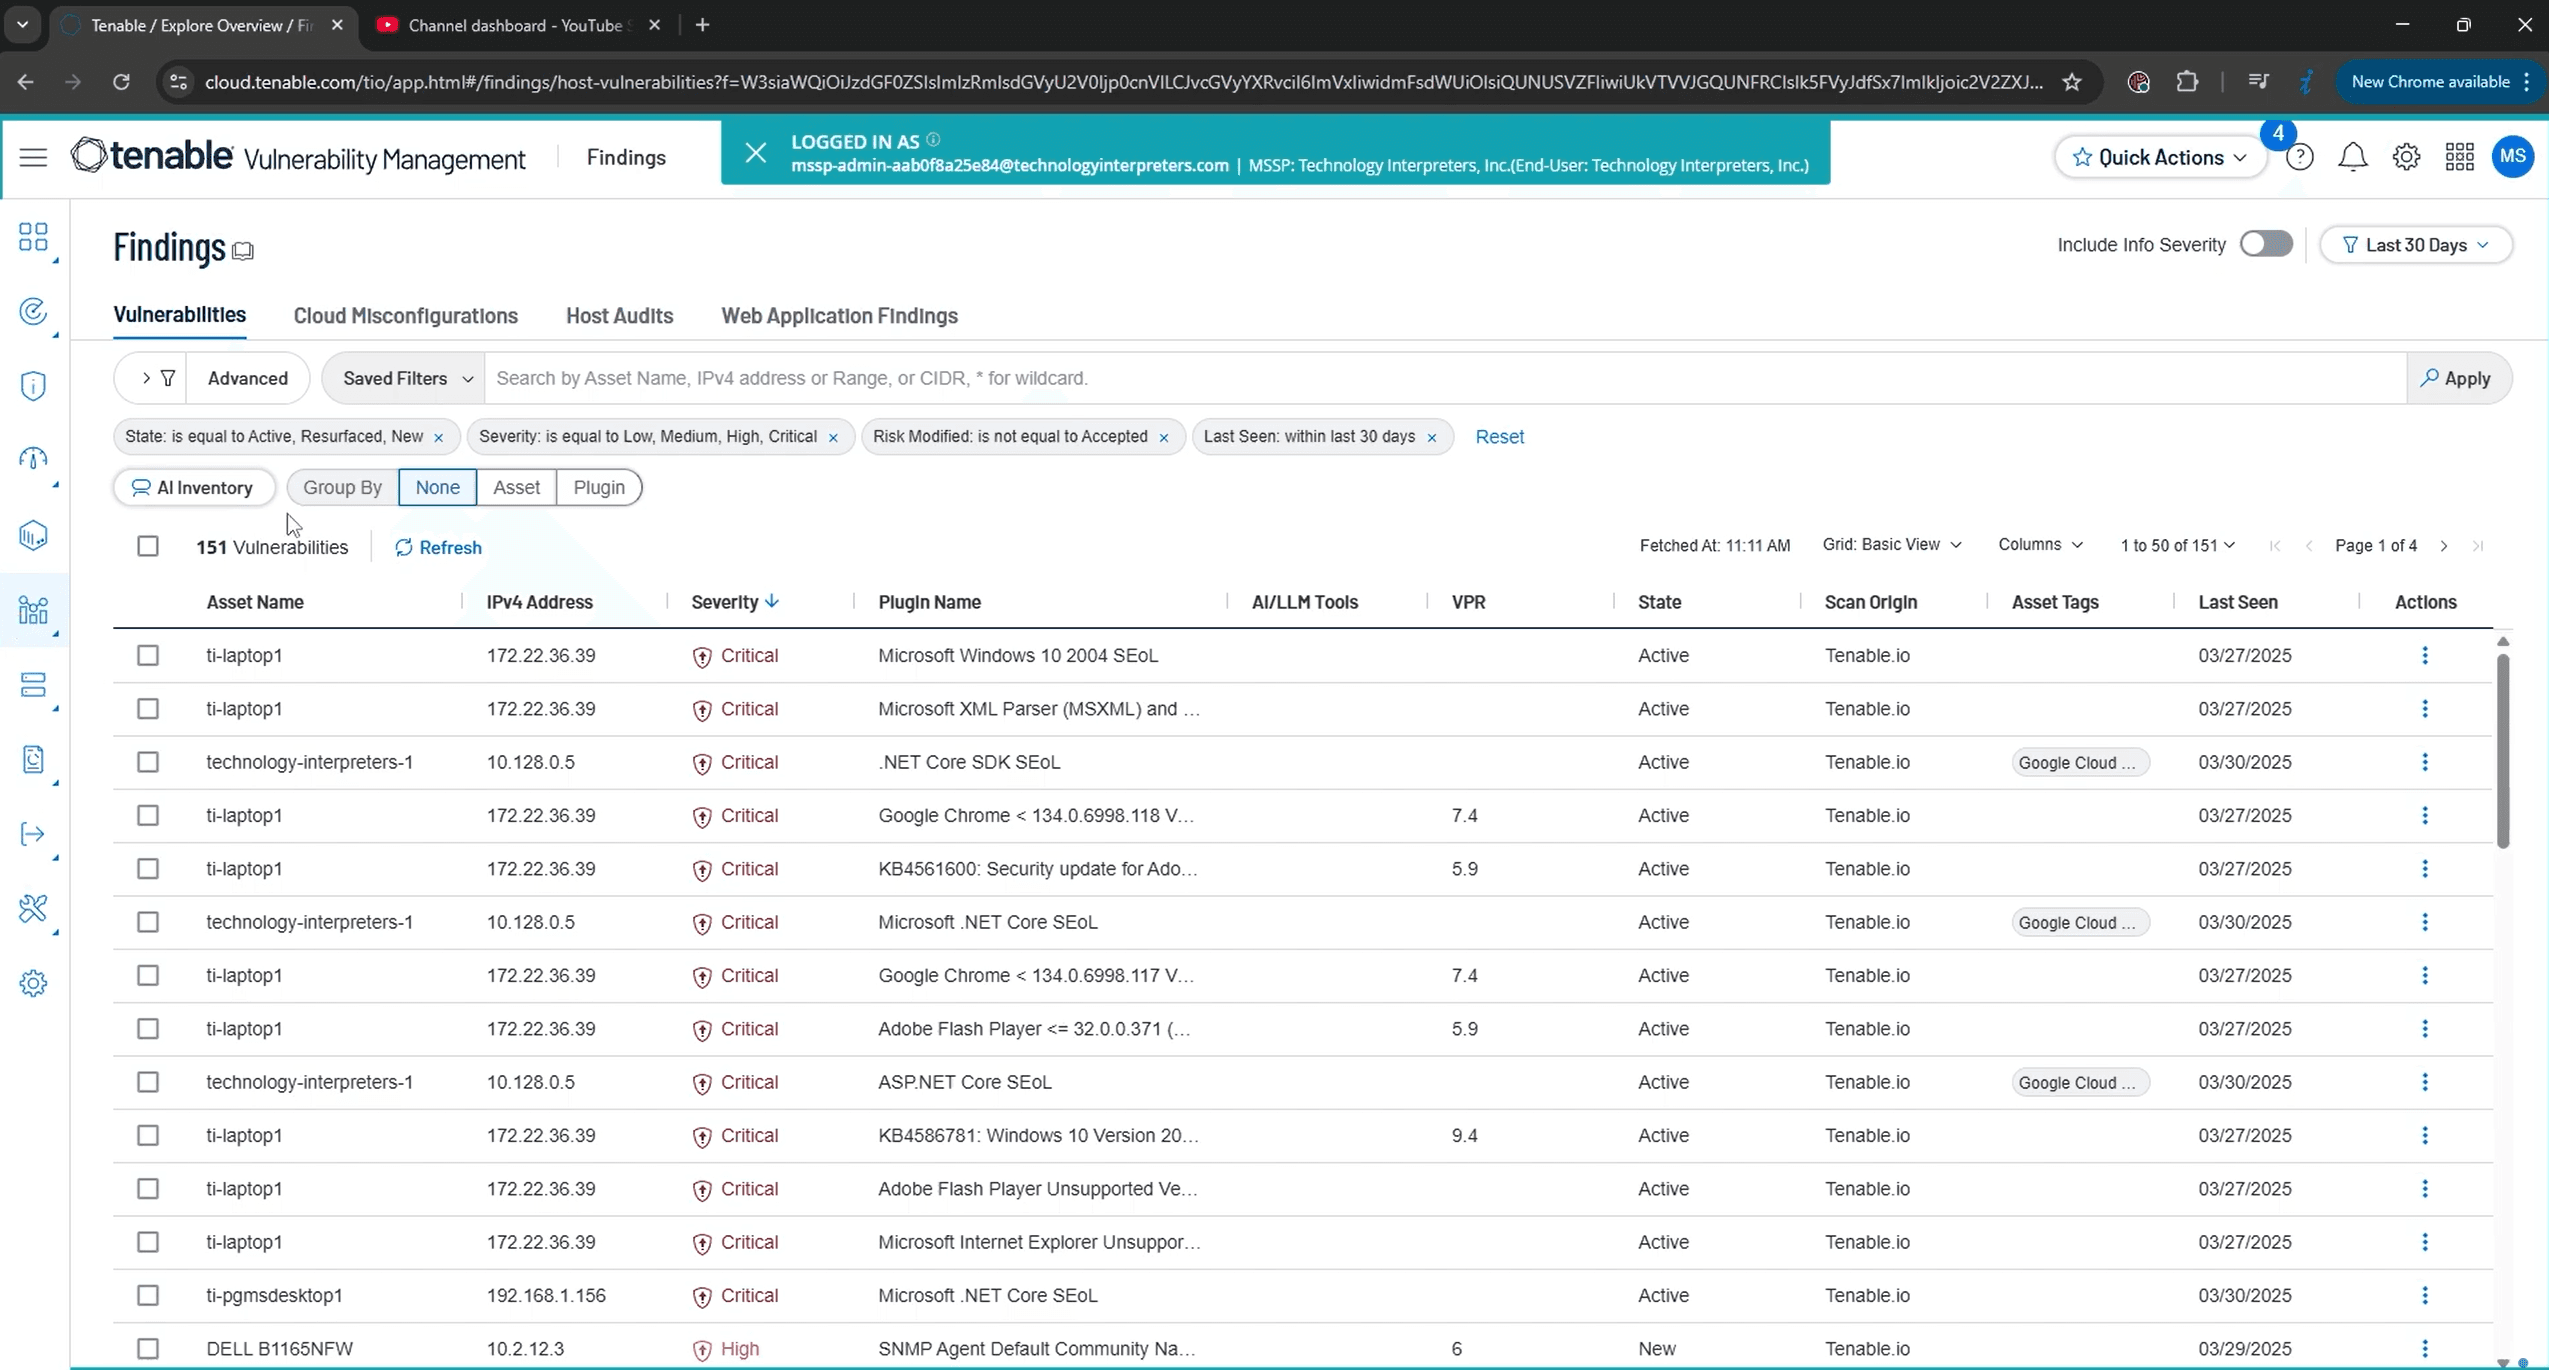Select the Explore scan icon in sidebar
This screenshot has height=1370, width=2549.
33,311
